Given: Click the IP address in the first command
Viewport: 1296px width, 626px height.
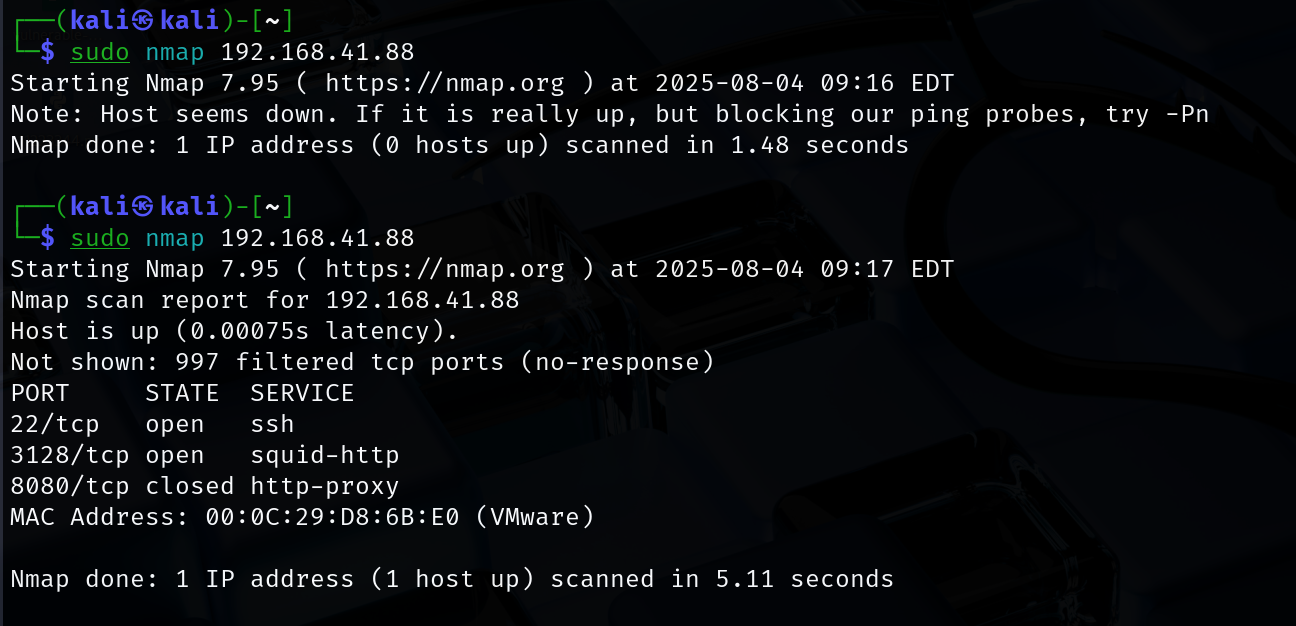Looking at the screenshot, I should click(317, 52).
